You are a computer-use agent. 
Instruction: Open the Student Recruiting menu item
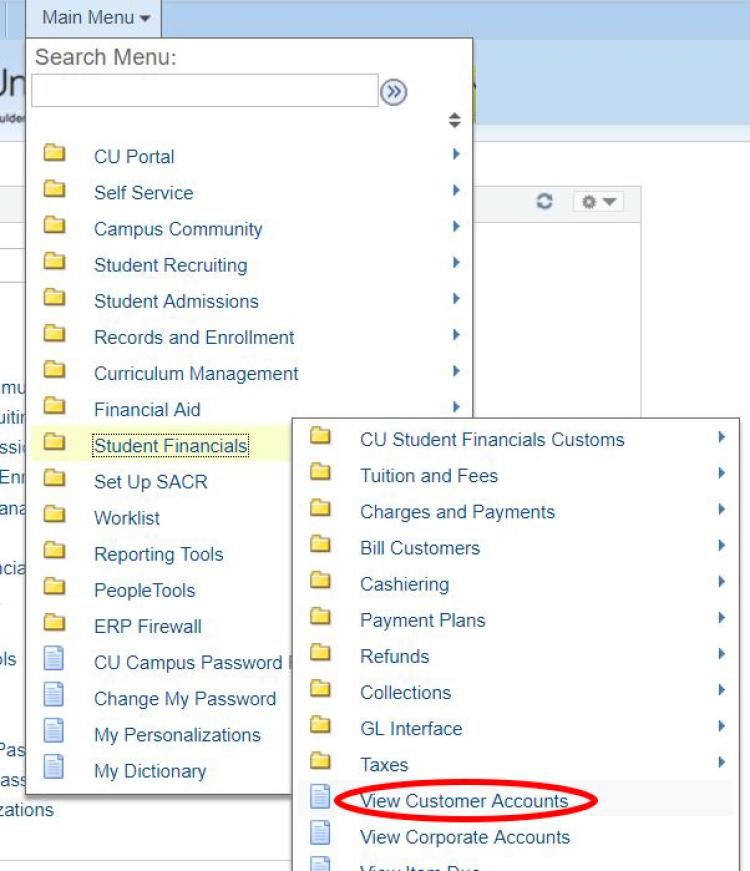coord(171,265)
